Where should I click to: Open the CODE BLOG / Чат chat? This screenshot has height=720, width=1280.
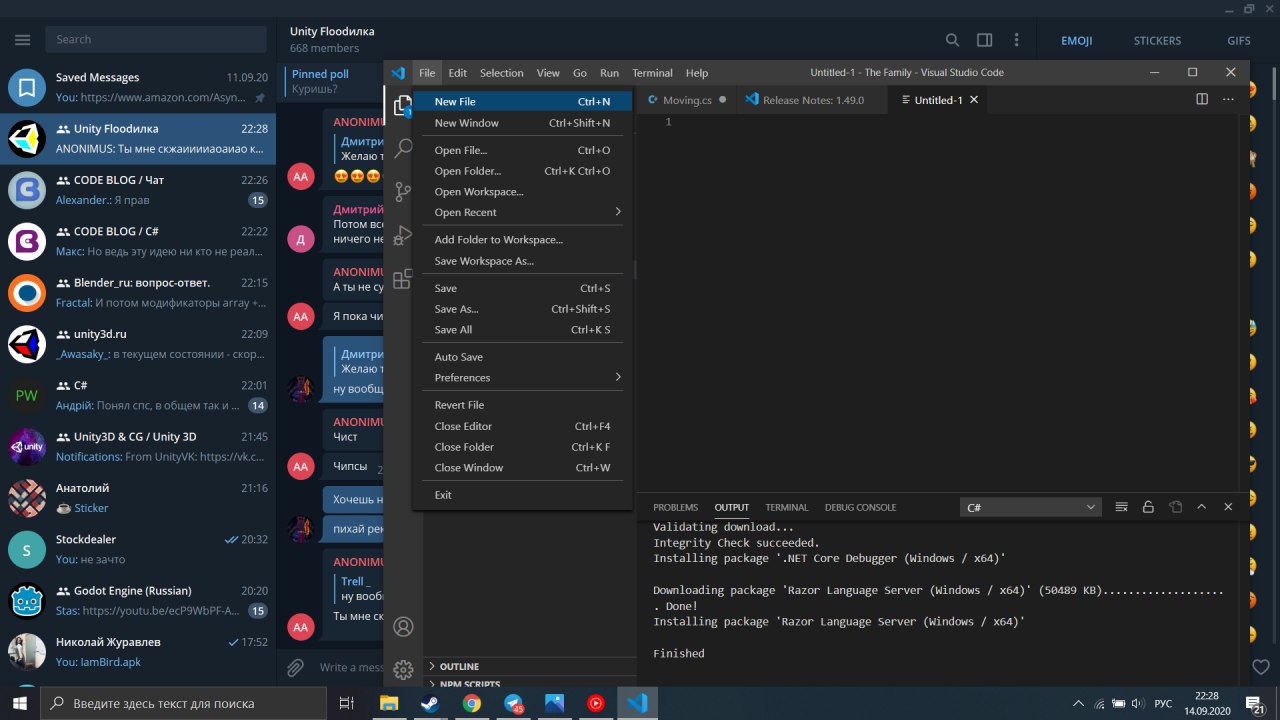click(x=137, y=190)
